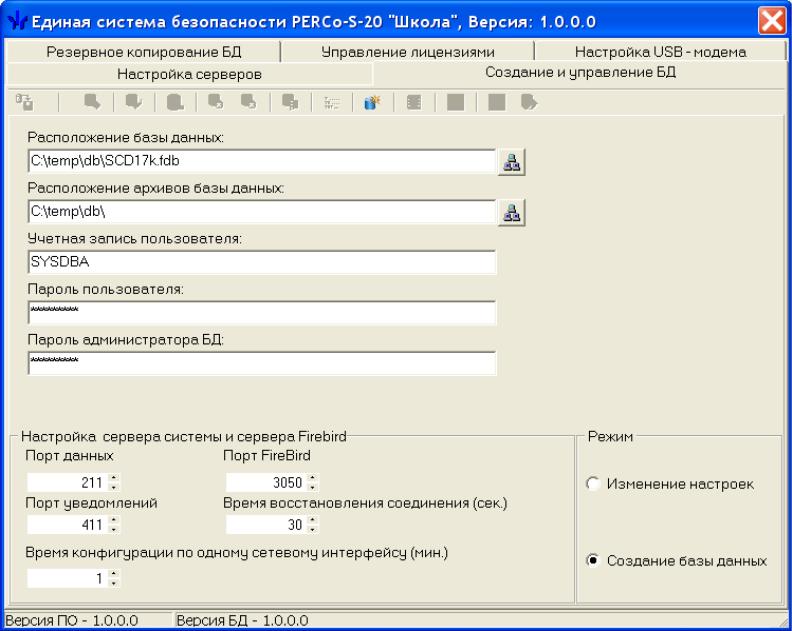The image size is (792, 631).
Task: Browse for database location file
Action: click(x=512, y=162)
